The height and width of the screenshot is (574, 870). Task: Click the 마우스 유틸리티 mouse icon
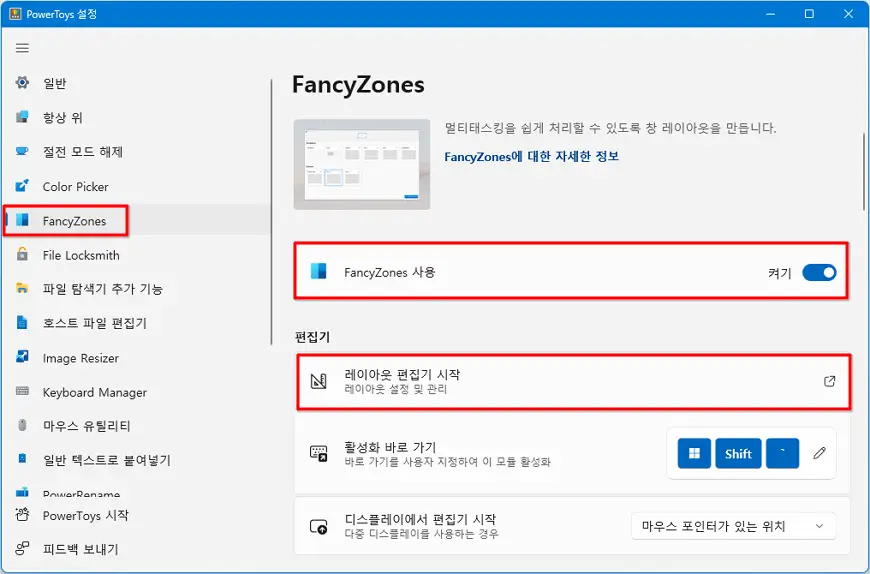click(x=22, y=426)
